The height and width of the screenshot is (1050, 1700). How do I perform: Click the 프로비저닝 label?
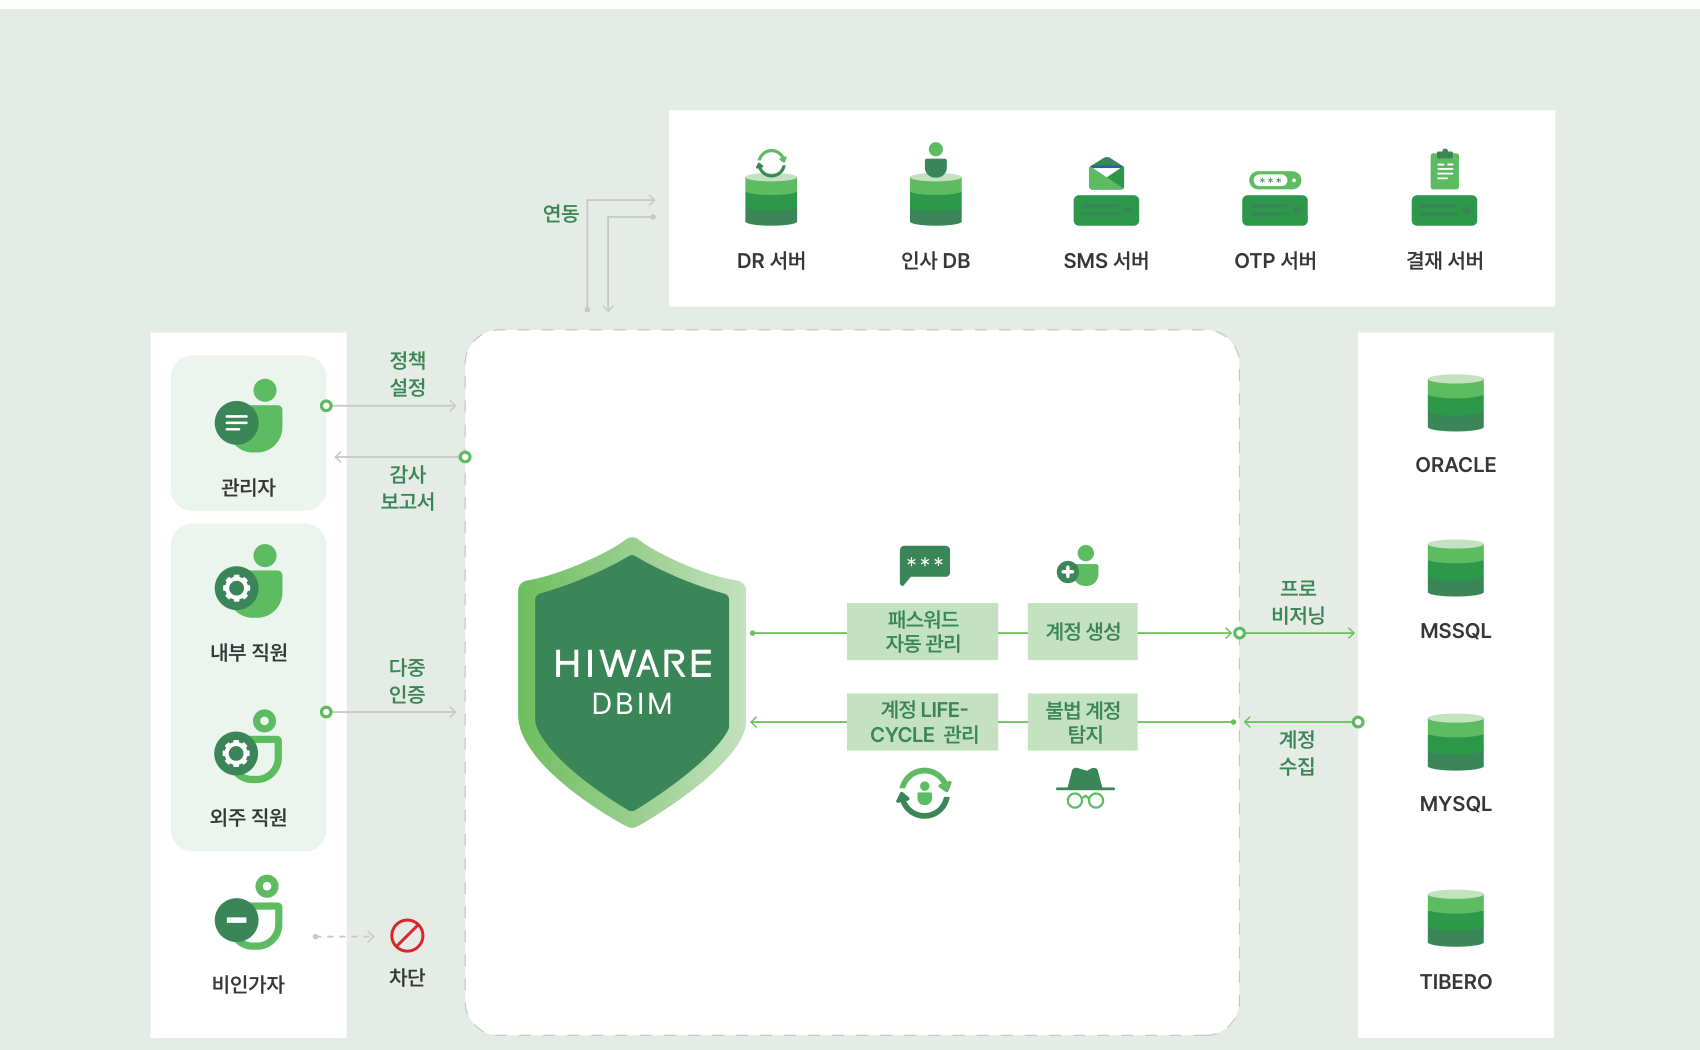pos(1298,601)
